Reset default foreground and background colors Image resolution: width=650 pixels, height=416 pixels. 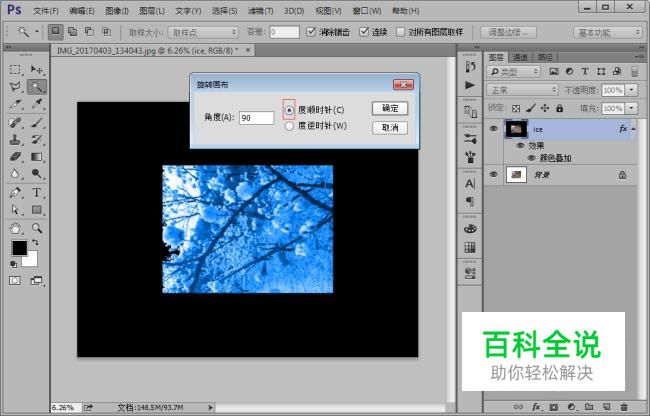click(x=14, y=264)
